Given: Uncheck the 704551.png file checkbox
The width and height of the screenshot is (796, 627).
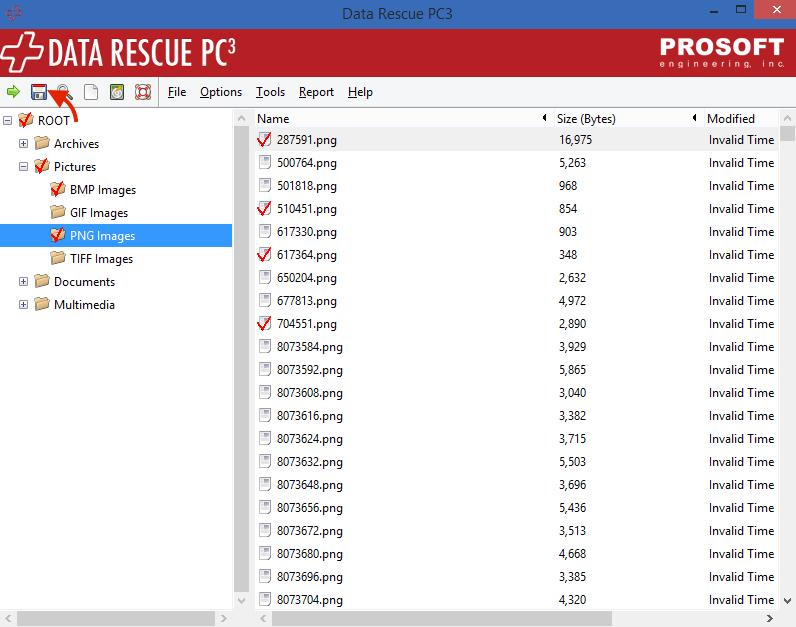Looking at the screenshot, I should tap(264, 323).
